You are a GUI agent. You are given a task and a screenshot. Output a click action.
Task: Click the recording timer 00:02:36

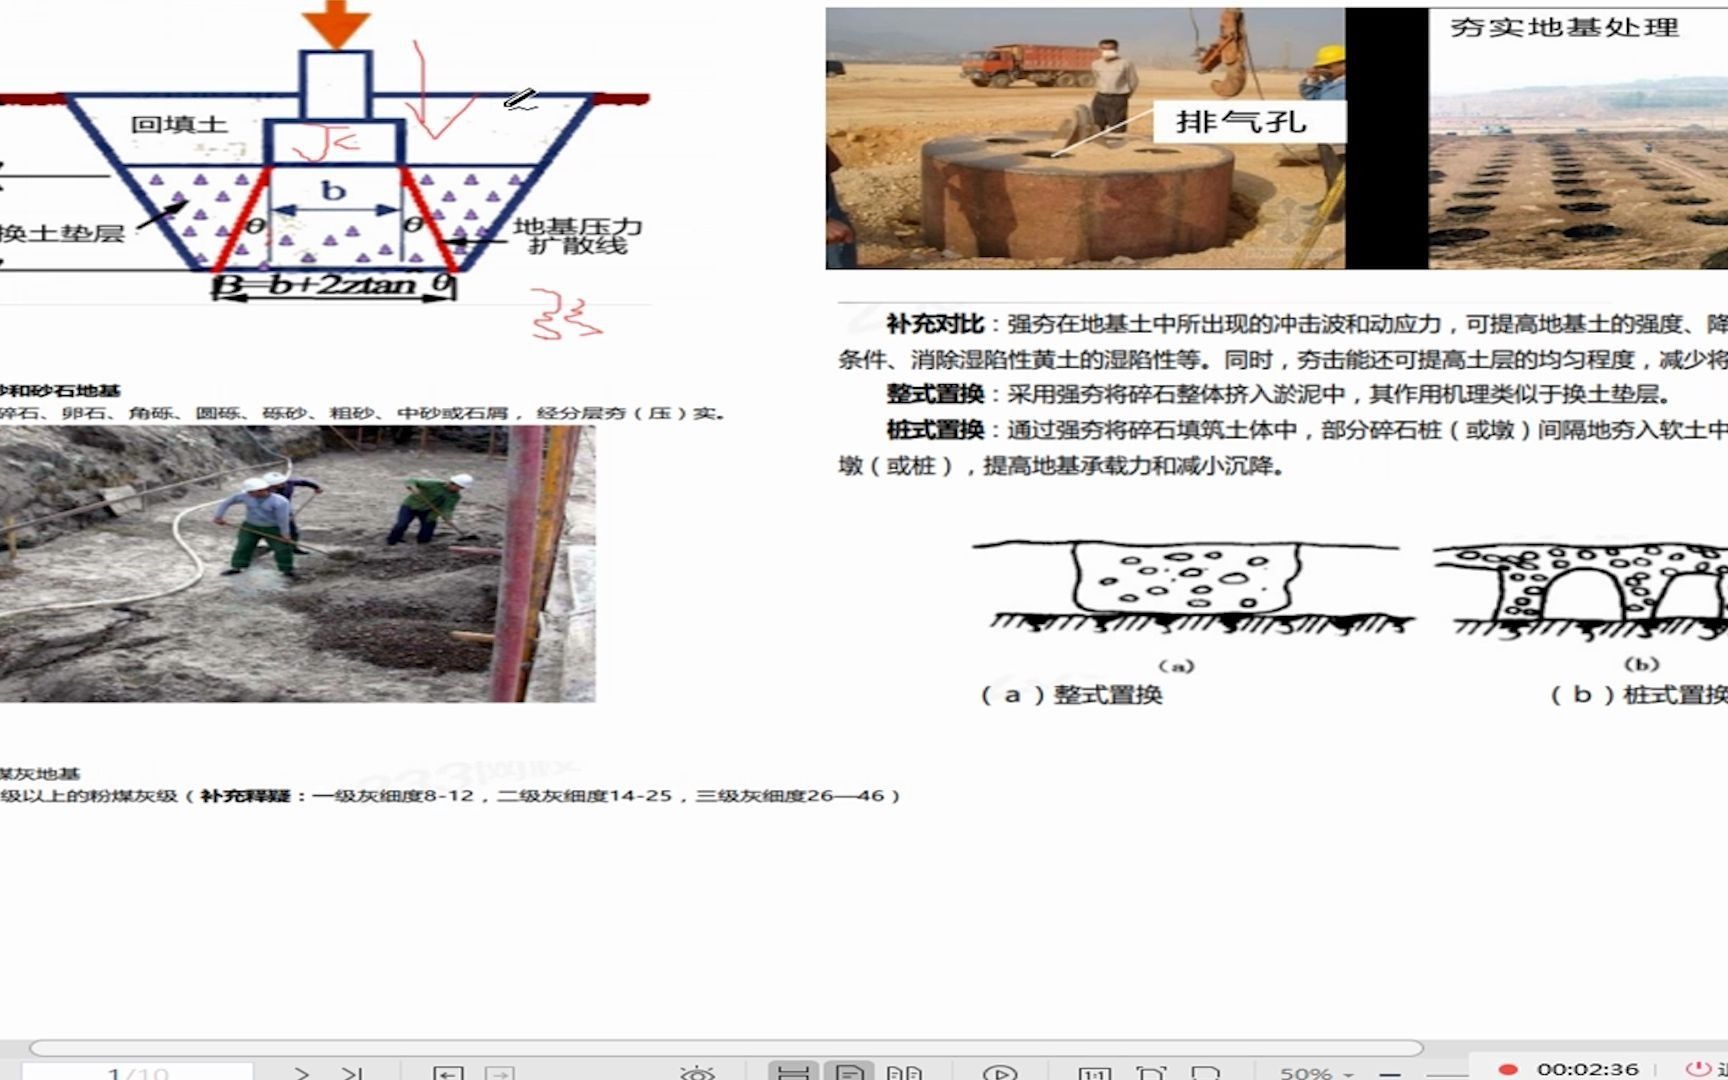click(1588, 1069)
